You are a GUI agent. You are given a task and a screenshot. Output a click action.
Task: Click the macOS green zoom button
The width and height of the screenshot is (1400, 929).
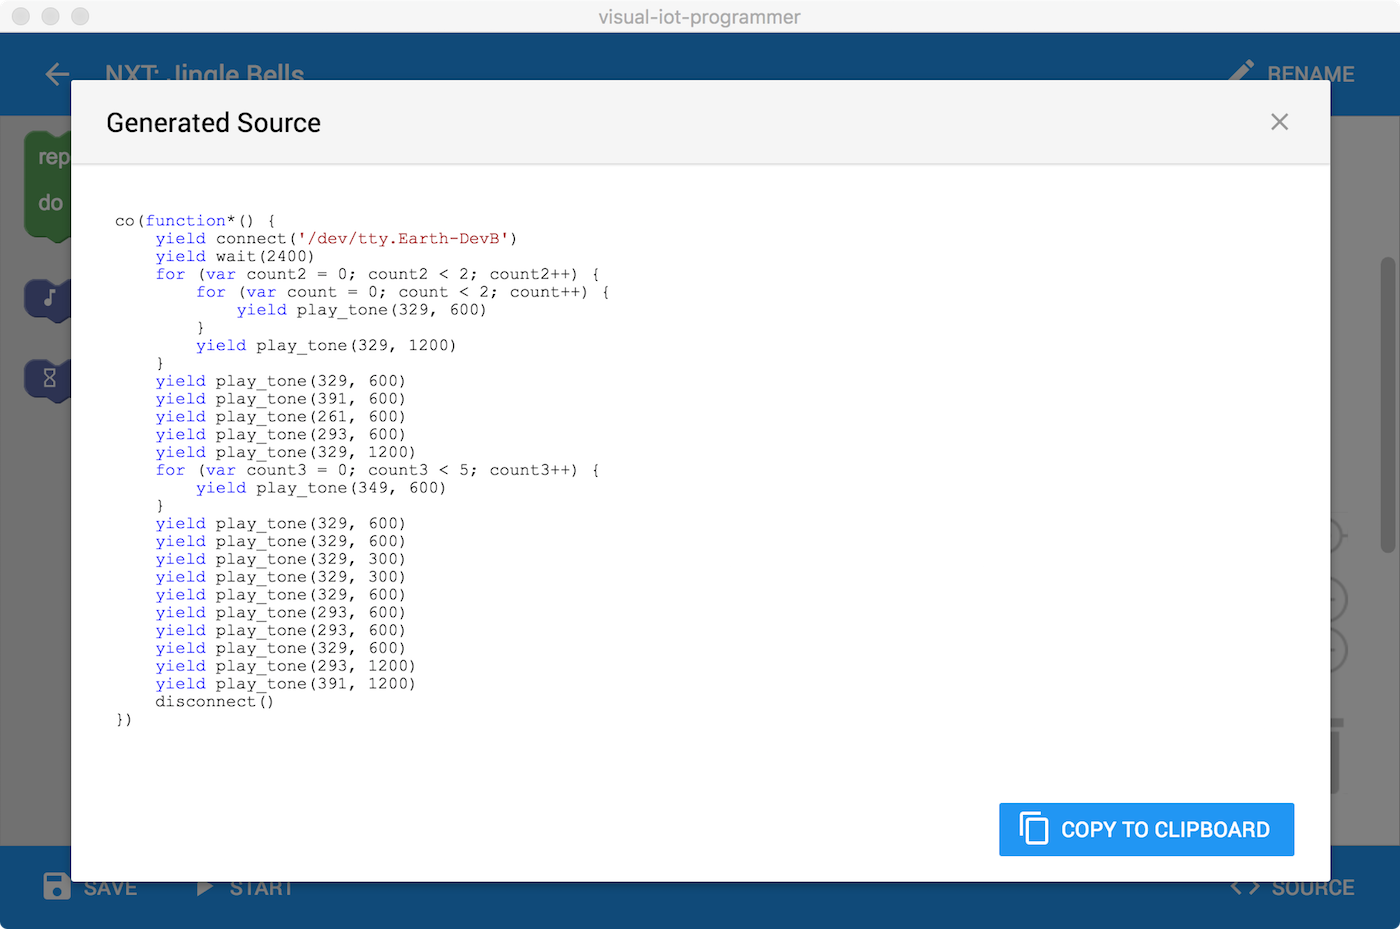tap(81, 16)
